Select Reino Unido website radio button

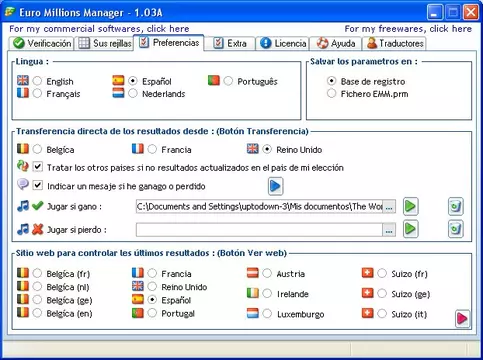pyautogui.click(x=152, y=286)
